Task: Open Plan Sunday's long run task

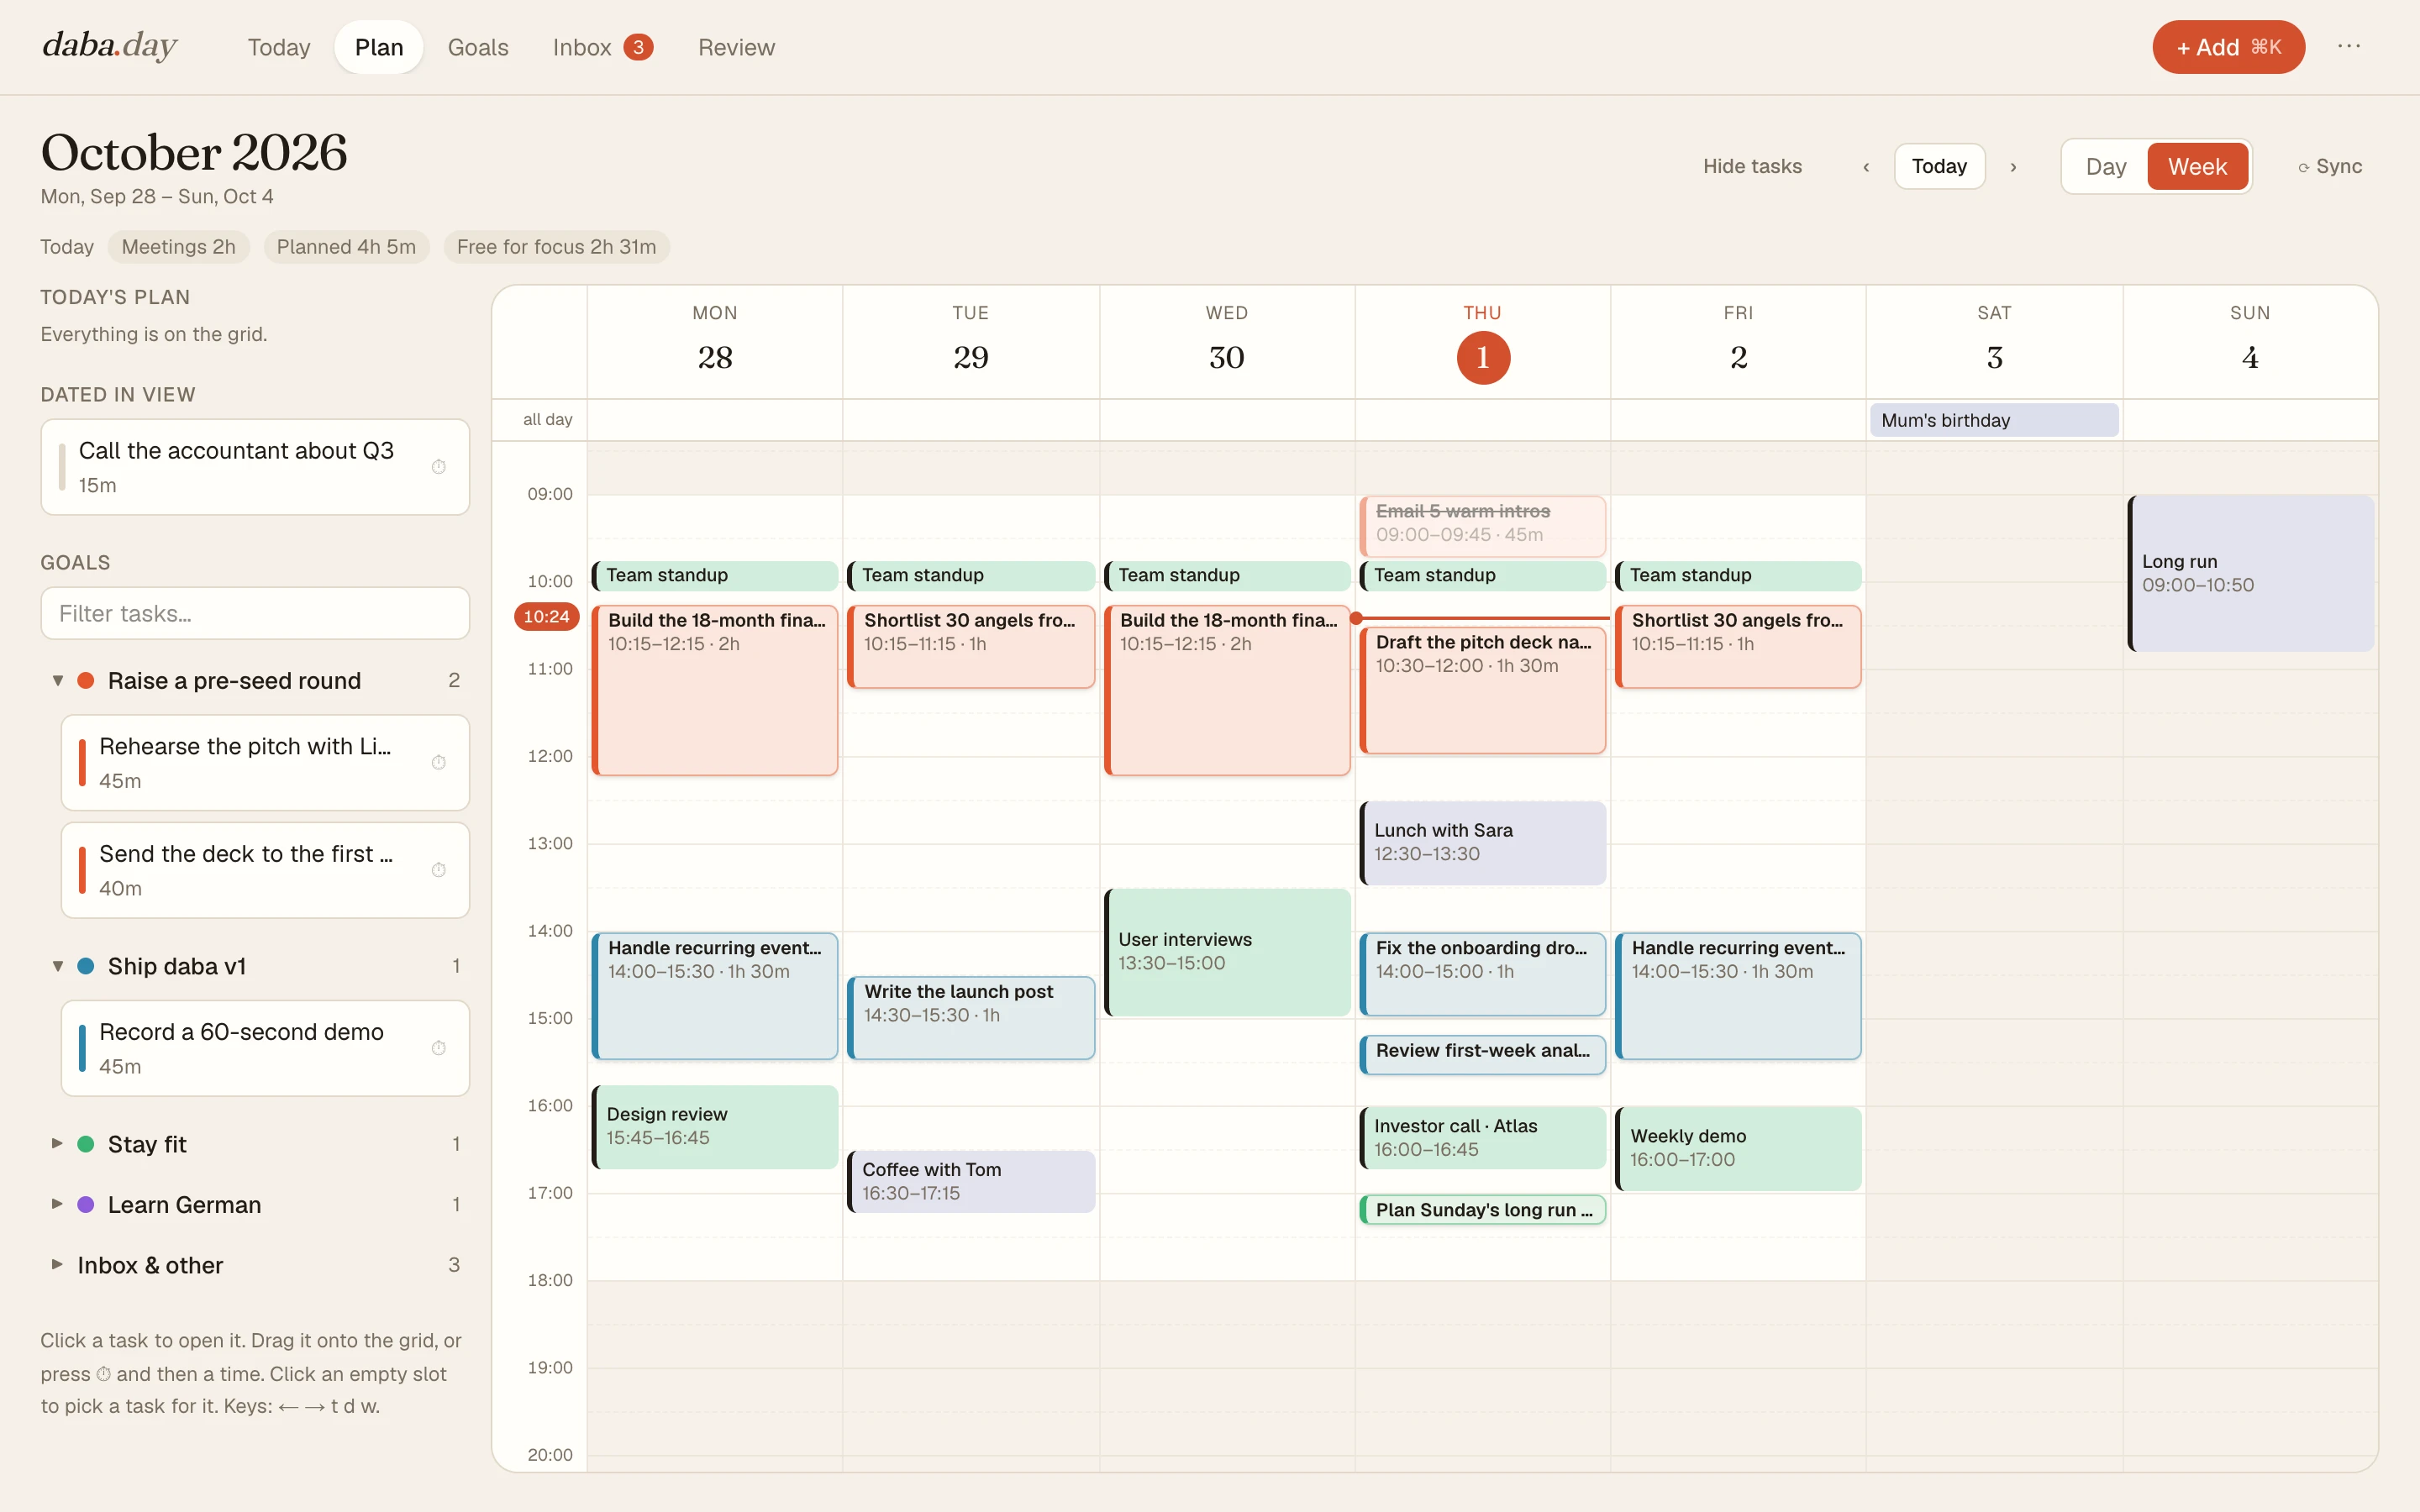Action: point(1483,1209)
